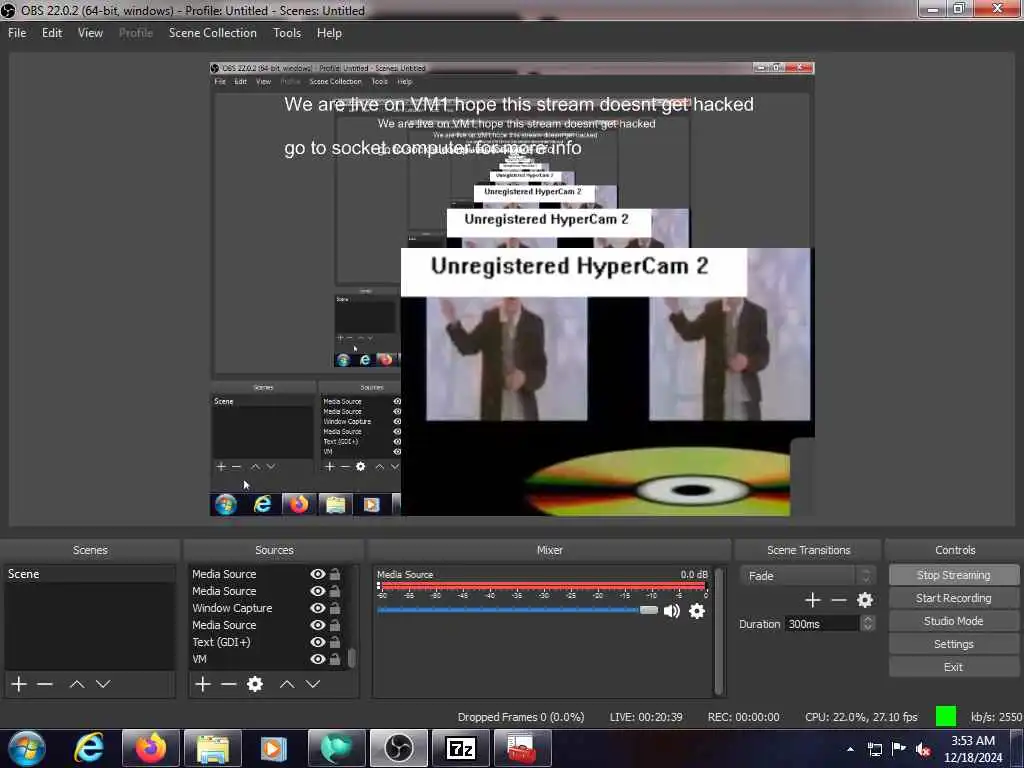Toggle visibility of second Media Source

click(x=317, y=591)
